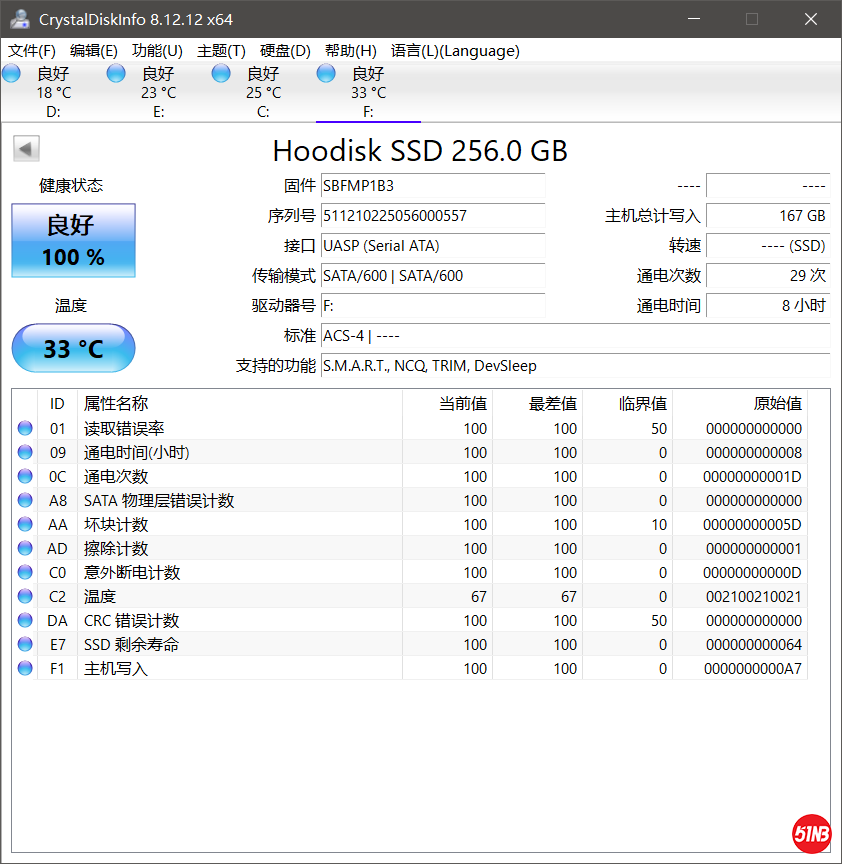Open the 文件(F) menu
Viewport: 842px width, 864px height.
32,51
